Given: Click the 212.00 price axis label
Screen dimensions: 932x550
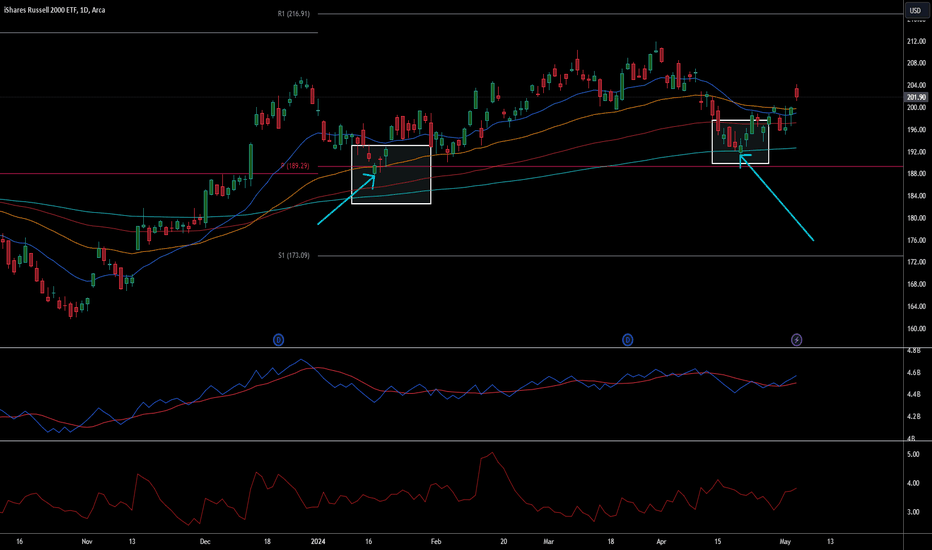Looking at the screenshot, I should pyautogui.click(x=917, y=42).
